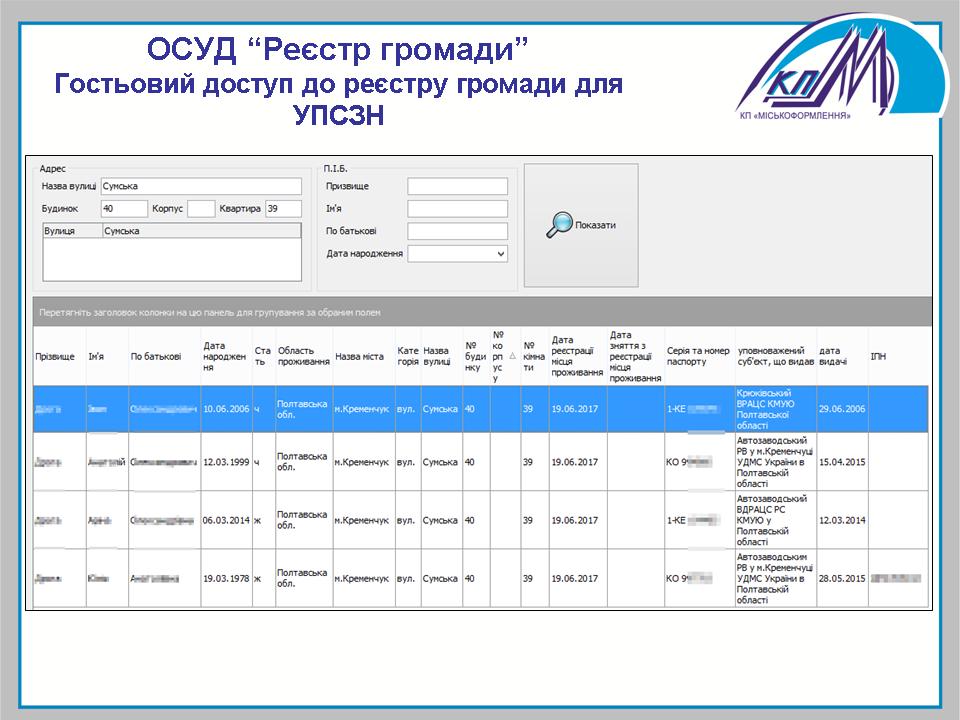The height and width of the screenshot is (720, 960).
Task: Click the По батькові search field
Action: (457, 231)
